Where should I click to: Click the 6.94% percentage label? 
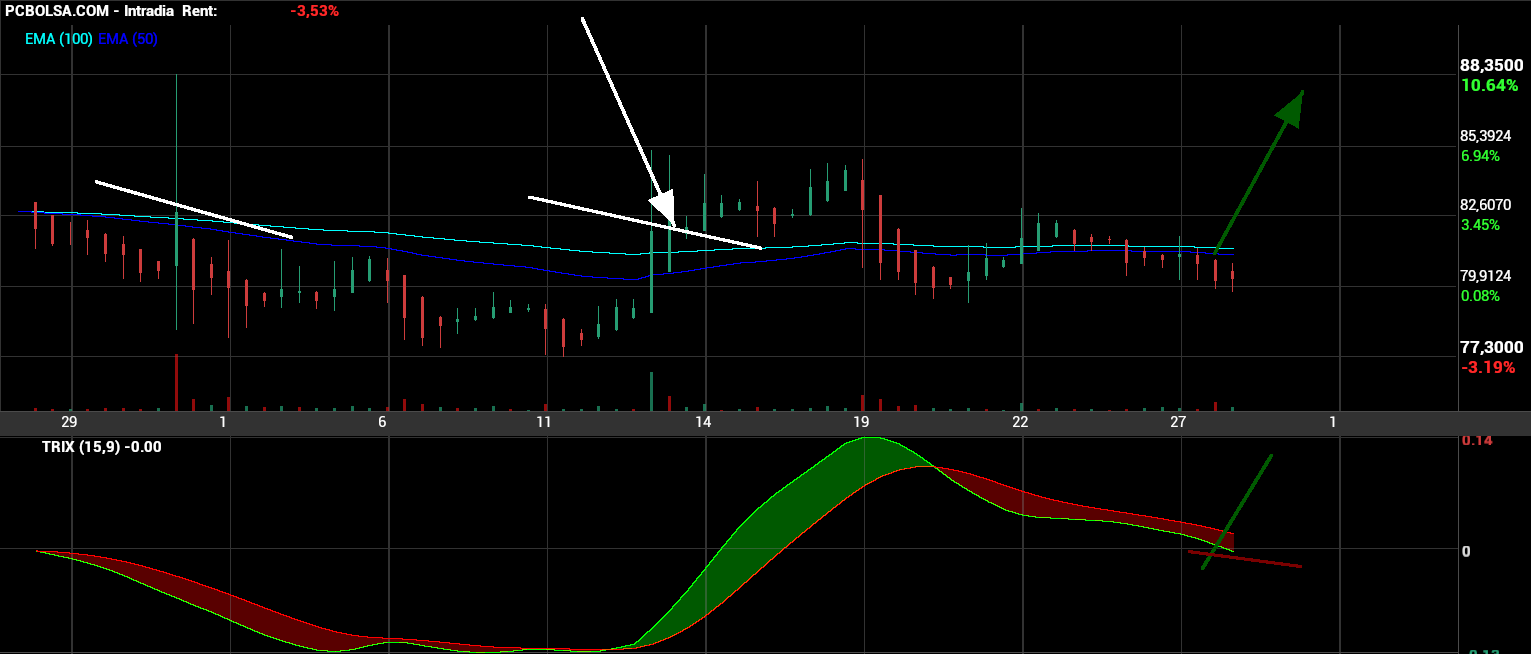(x=1481, y=156)
